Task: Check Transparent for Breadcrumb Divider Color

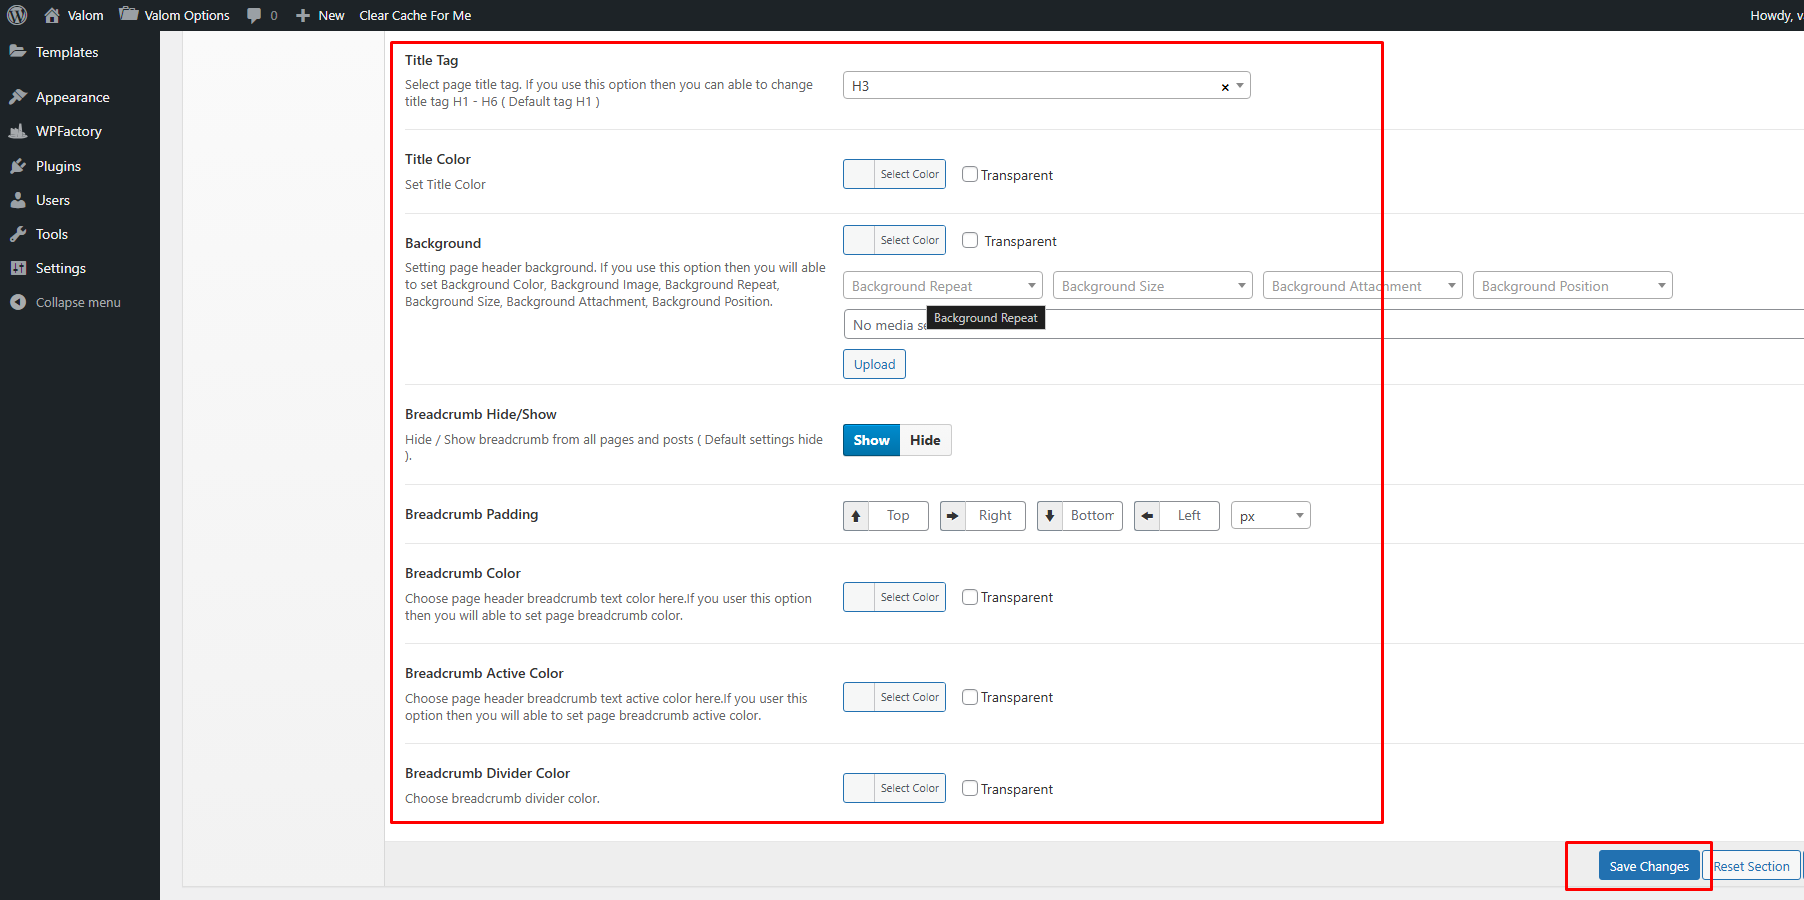Action: 970,788
